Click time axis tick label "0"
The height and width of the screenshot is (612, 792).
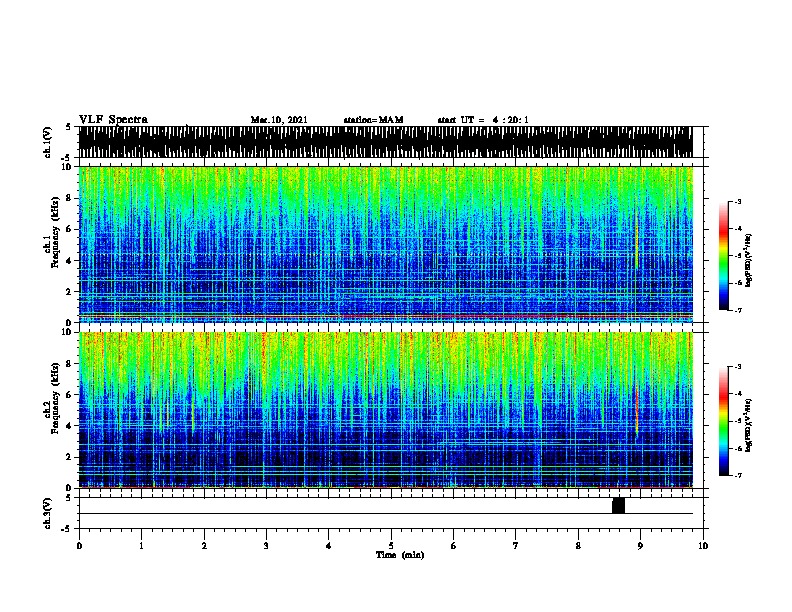pyautogui.click(x=79, y=546)
